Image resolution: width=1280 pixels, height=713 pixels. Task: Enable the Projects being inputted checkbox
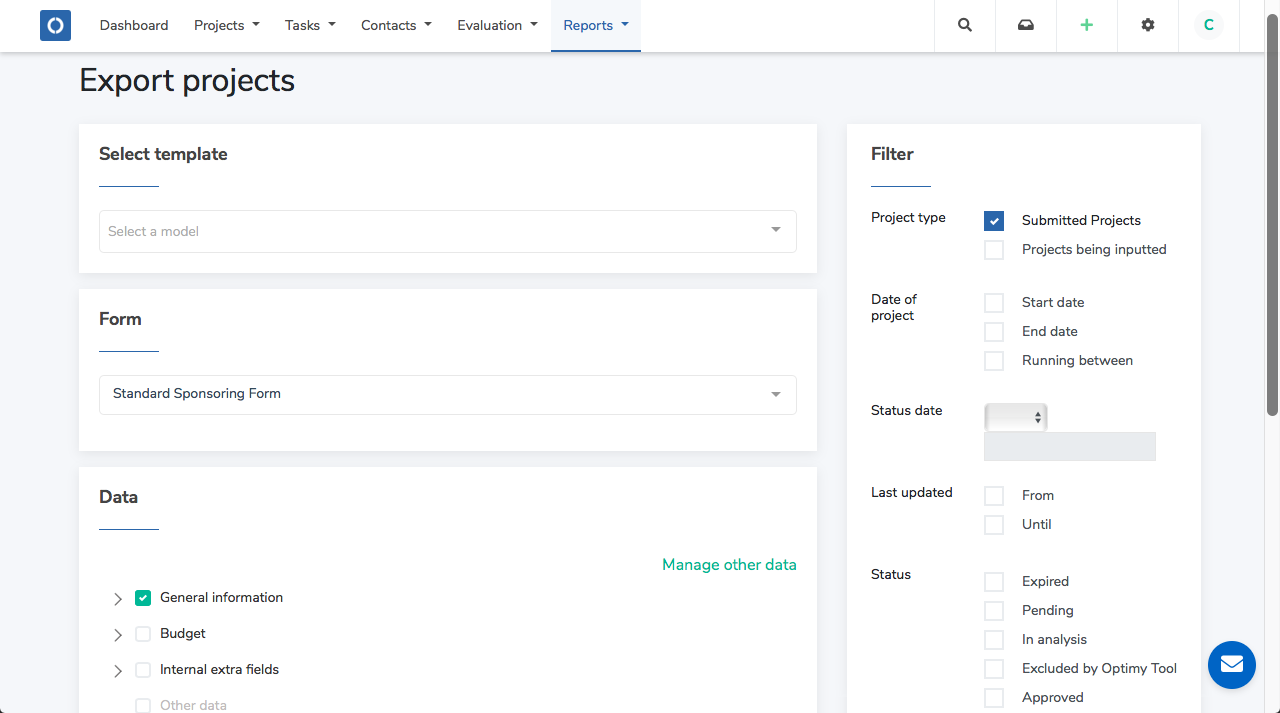[994, 250]
